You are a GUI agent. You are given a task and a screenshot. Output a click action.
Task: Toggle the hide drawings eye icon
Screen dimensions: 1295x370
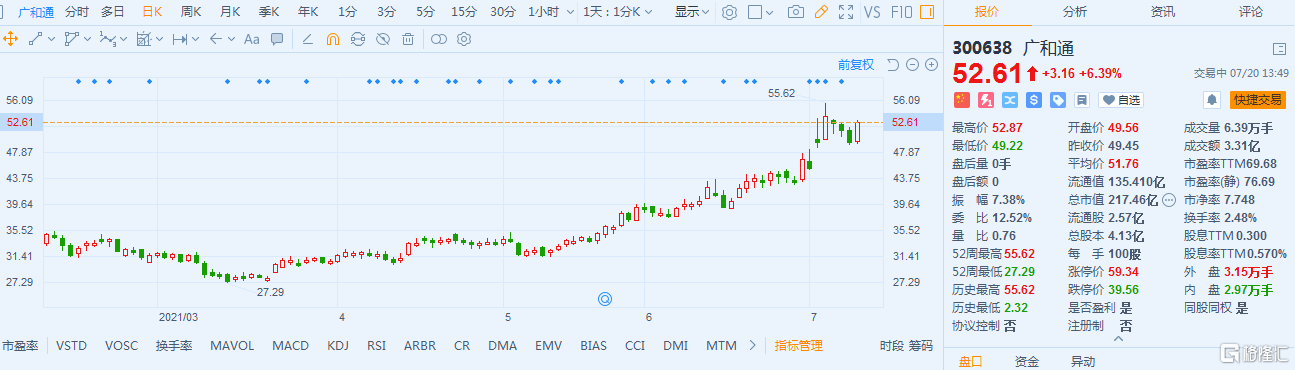coord(383,39)
